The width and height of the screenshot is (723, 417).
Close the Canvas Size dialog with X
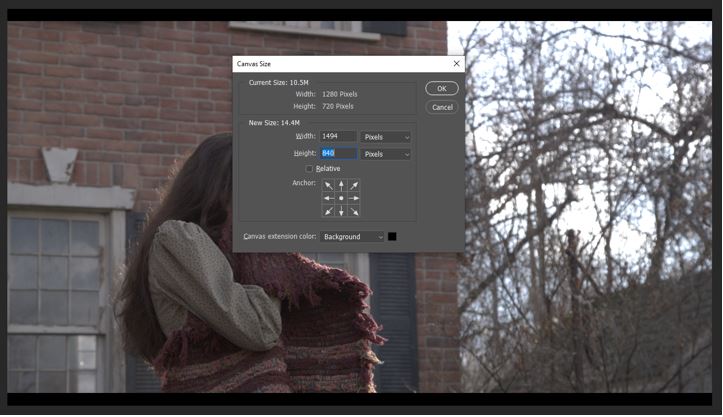pos(456,64)
